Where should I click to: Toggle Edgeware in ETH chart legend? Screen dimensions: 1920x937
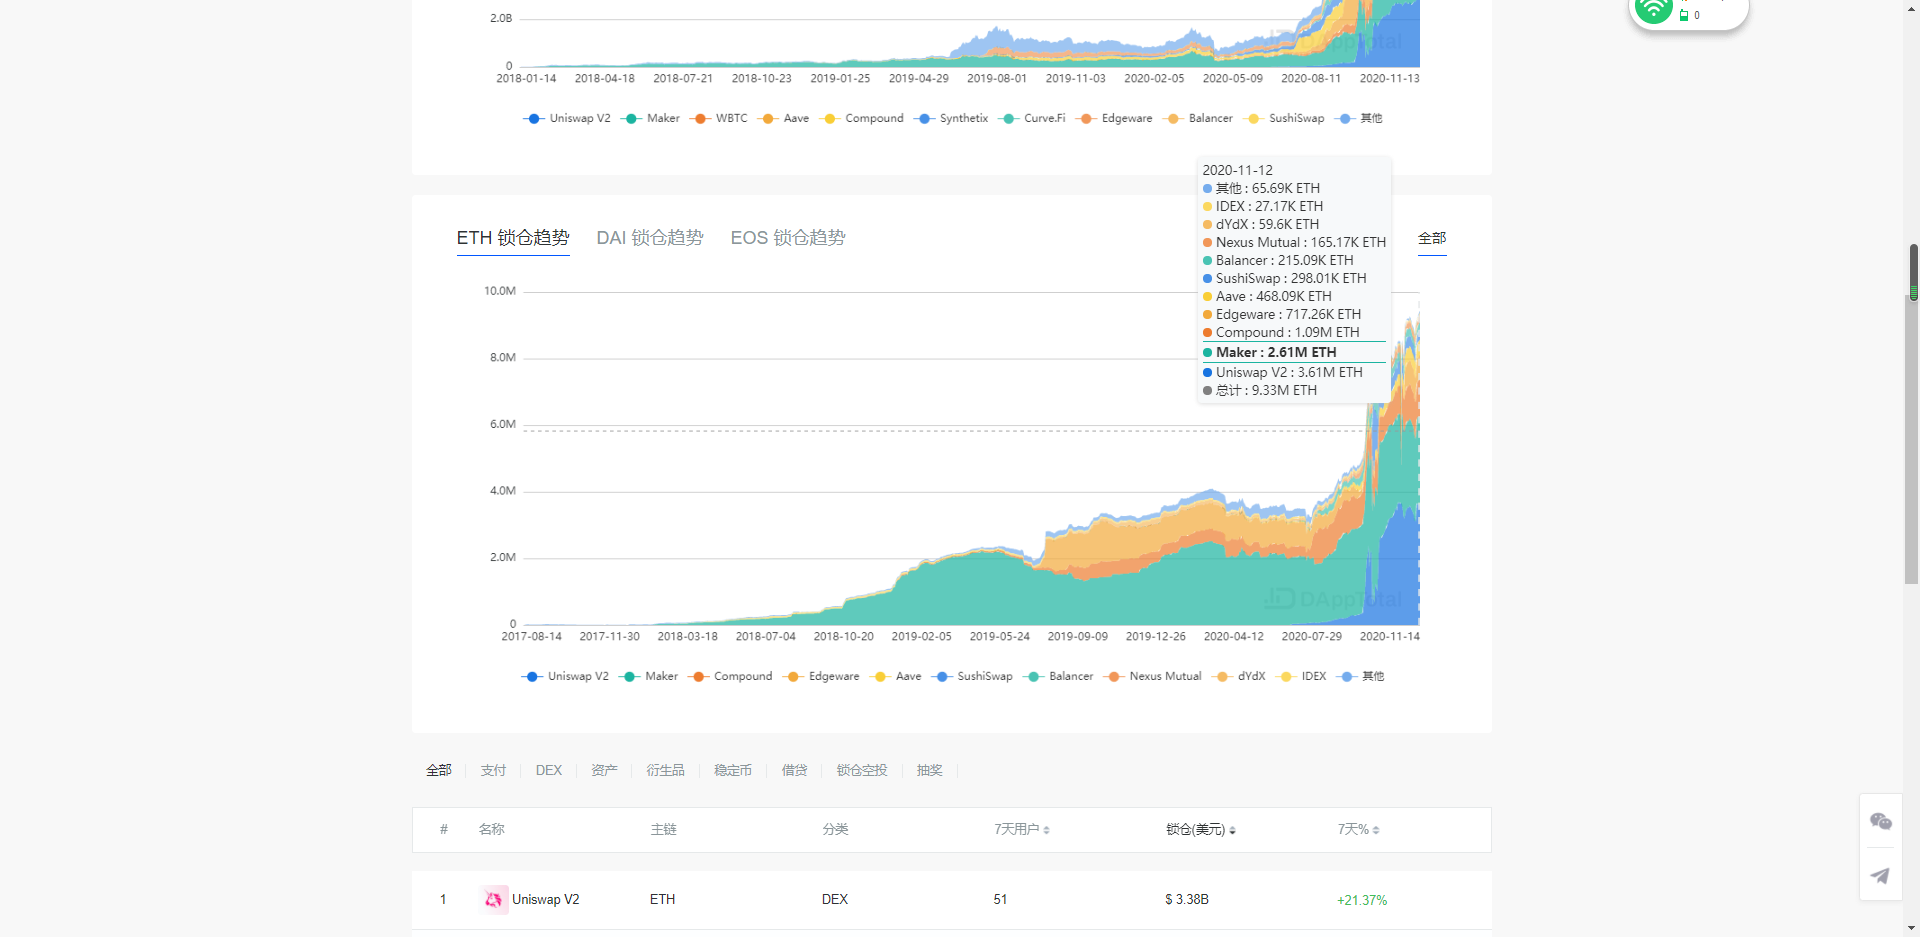click(x=821, y=676)
